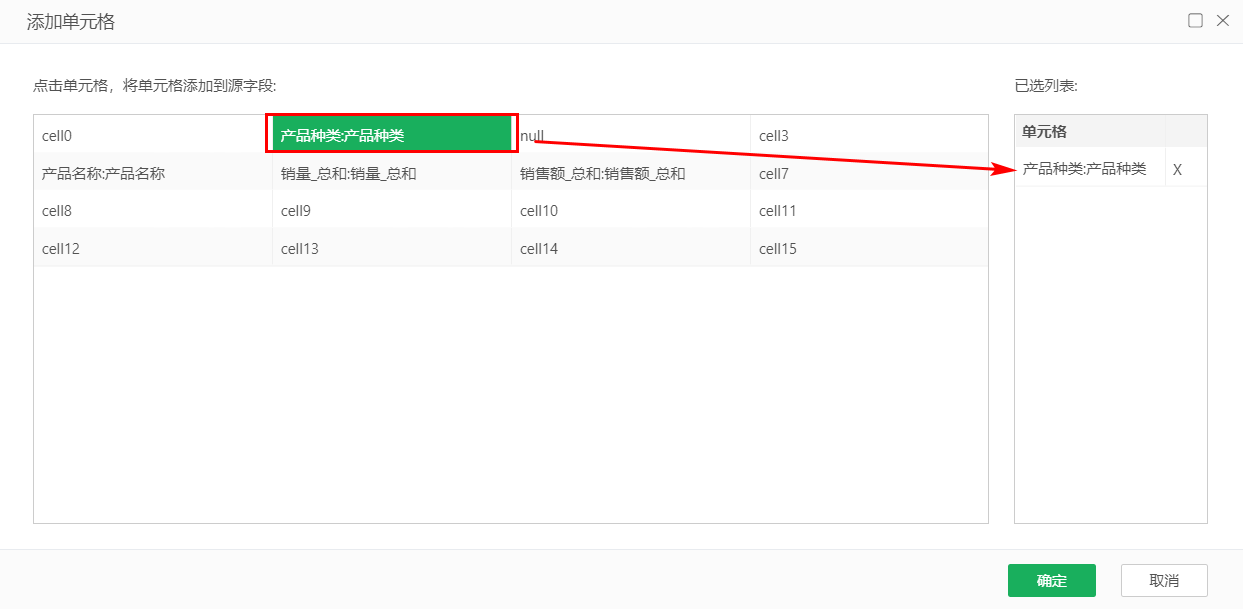Close the 添加单元格 dialog
The image size is (1243, 609).
pos(1222,21)
